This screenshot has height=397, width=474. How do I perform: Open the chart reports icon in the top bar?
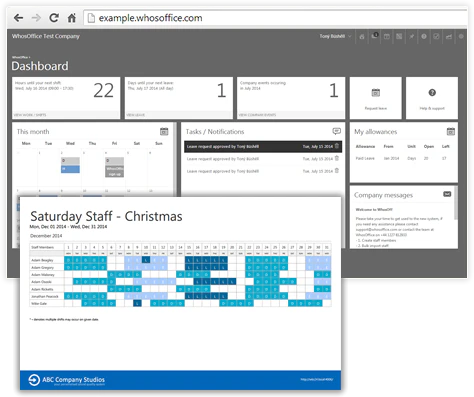(449, 36)
